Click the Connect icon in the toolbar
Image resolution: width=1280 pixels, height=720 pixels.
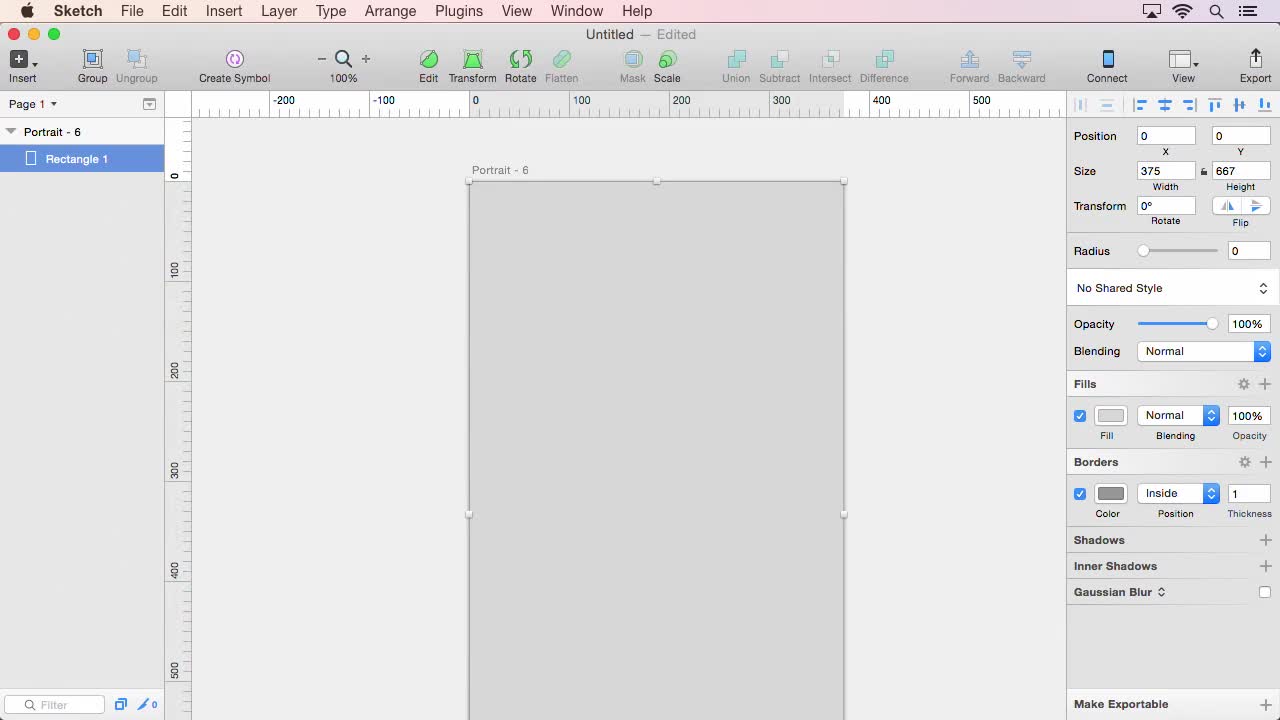(x=1106, y=60)
